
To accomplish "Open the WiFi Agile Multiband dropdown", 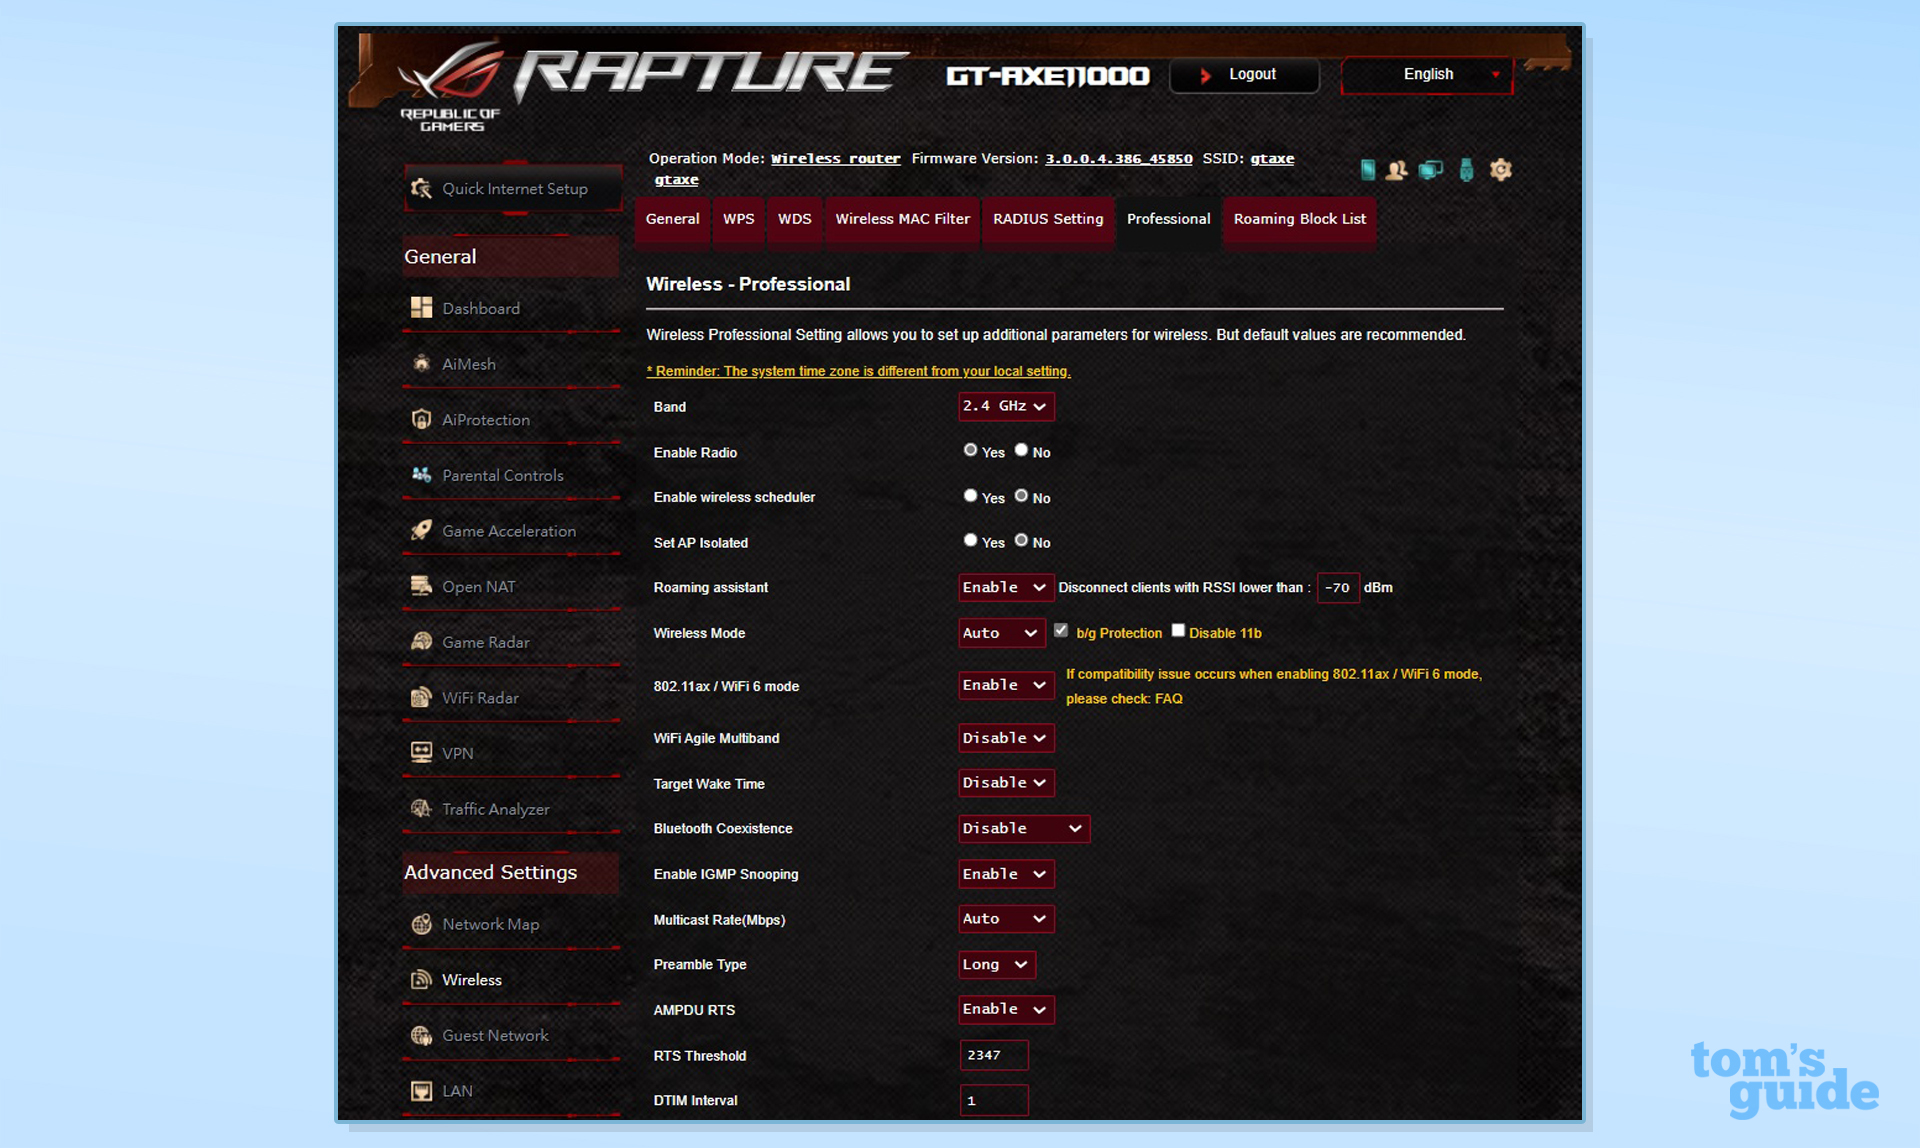I will [1006, 738].
